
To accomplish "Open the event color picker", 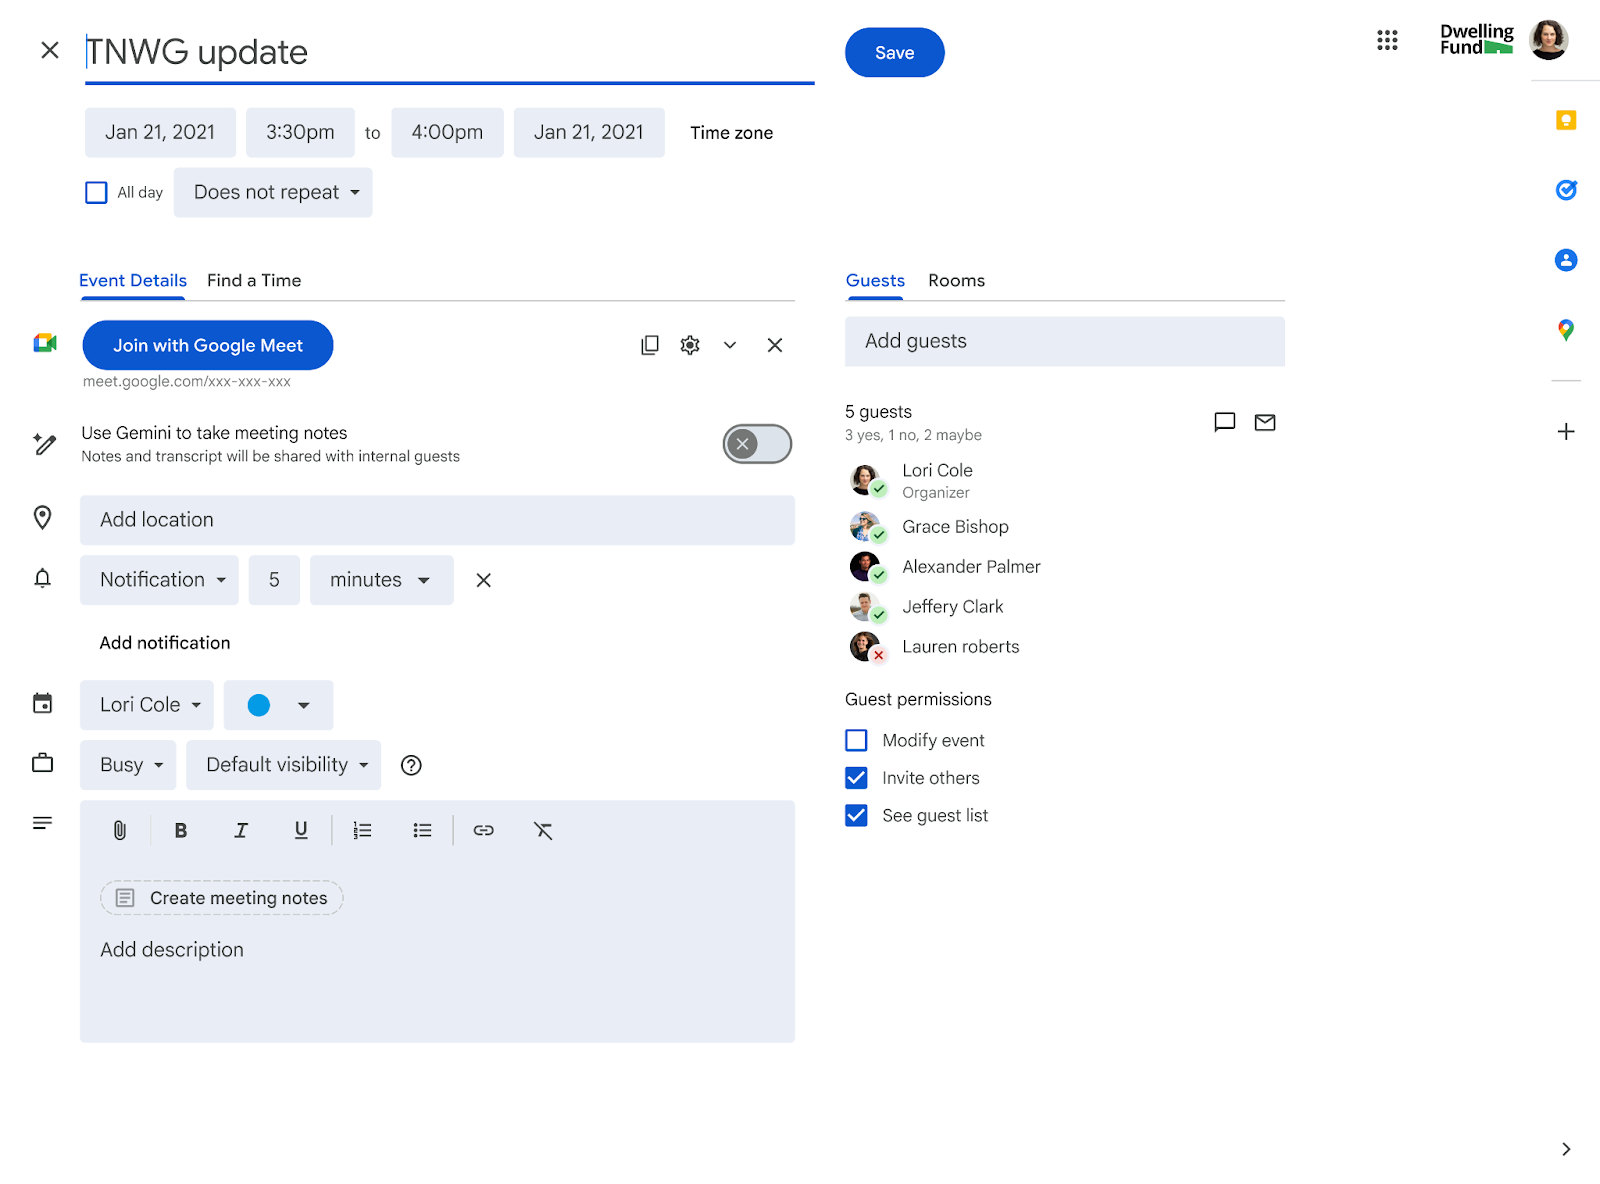I will point(278,705).
